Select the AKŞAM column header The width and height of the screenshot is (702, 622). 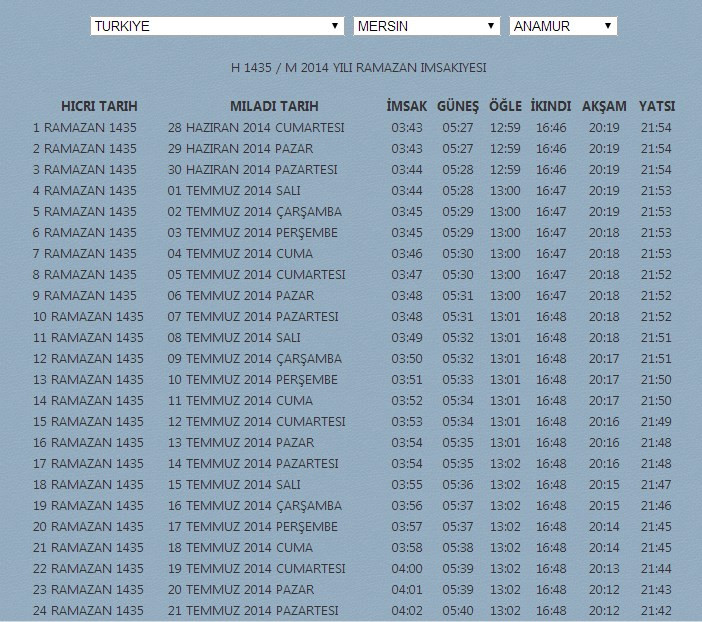[x=604, y=106]
